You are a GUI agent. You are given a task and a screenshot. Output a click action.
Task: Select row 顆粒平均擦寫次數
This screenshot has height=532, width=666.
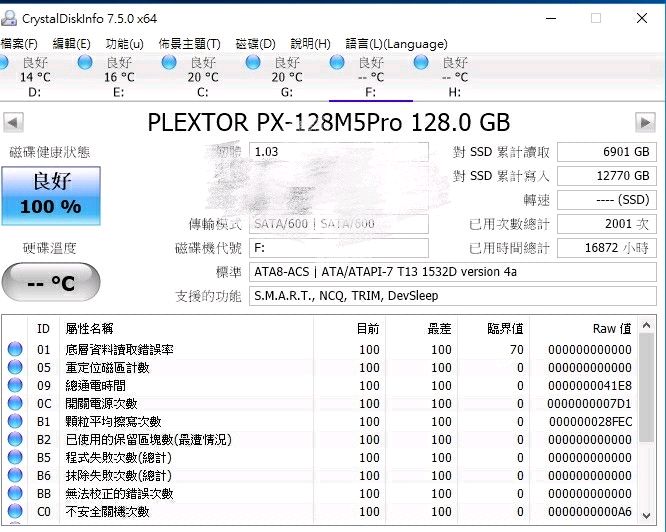coord(319,422)
